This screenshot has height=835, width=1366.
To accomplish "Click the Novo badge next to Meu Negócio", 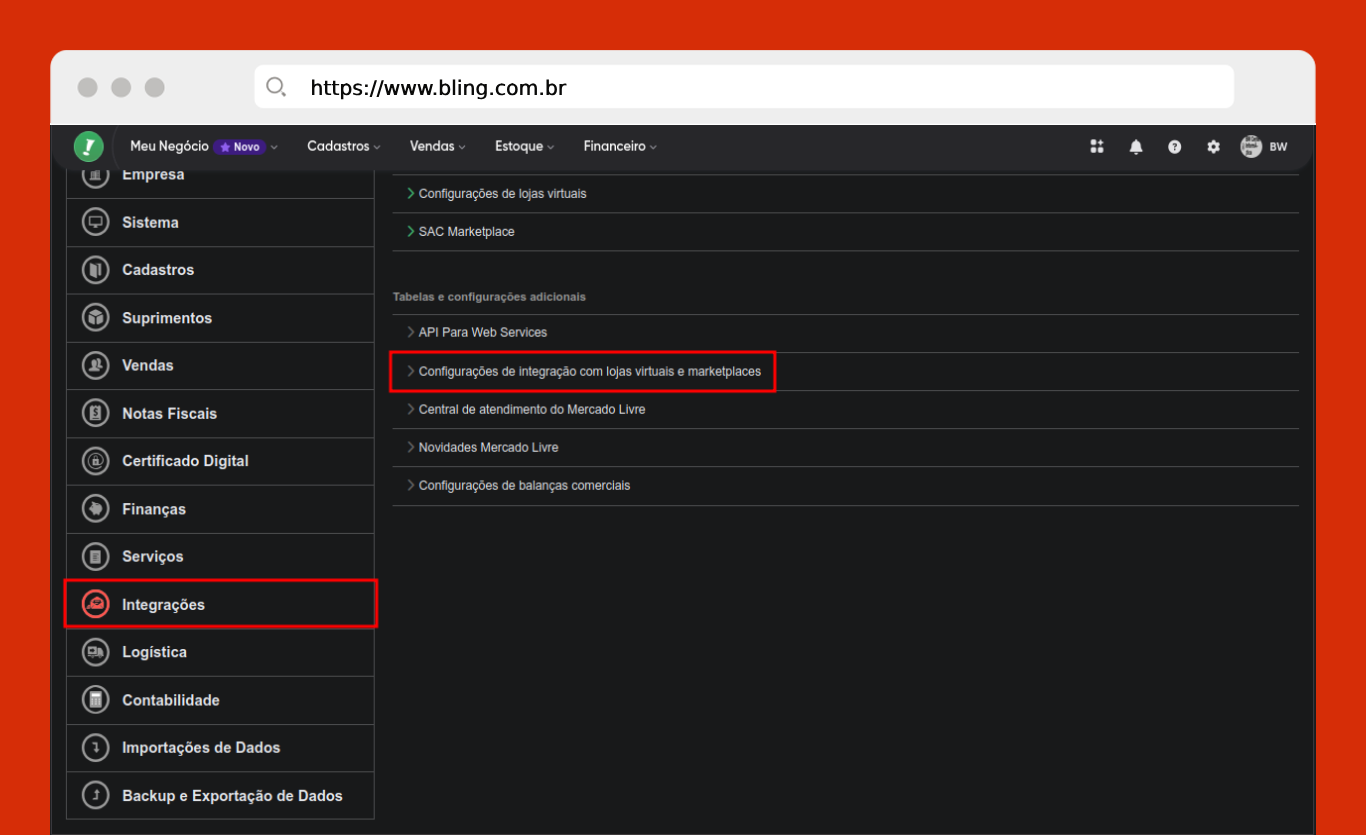I will click(239, 147).
